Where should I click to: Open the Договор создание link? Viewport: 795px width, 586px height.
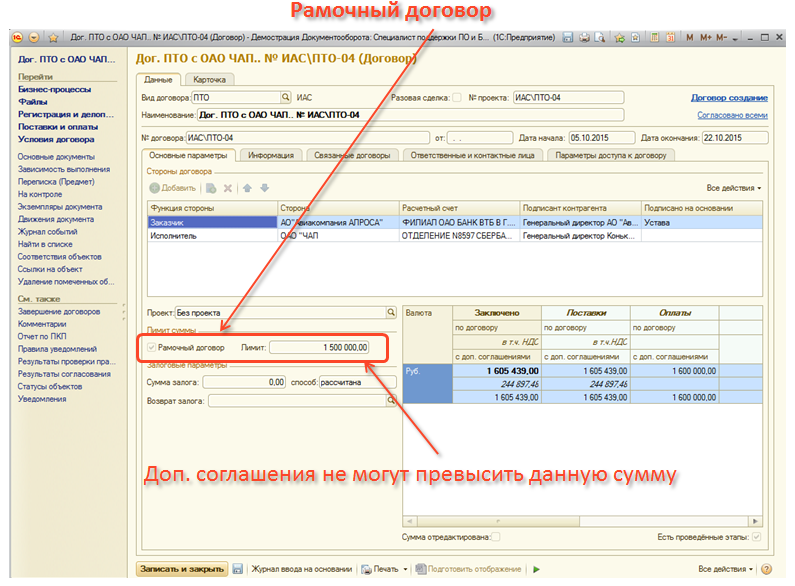pyautogui.click(x=728, y=98)
